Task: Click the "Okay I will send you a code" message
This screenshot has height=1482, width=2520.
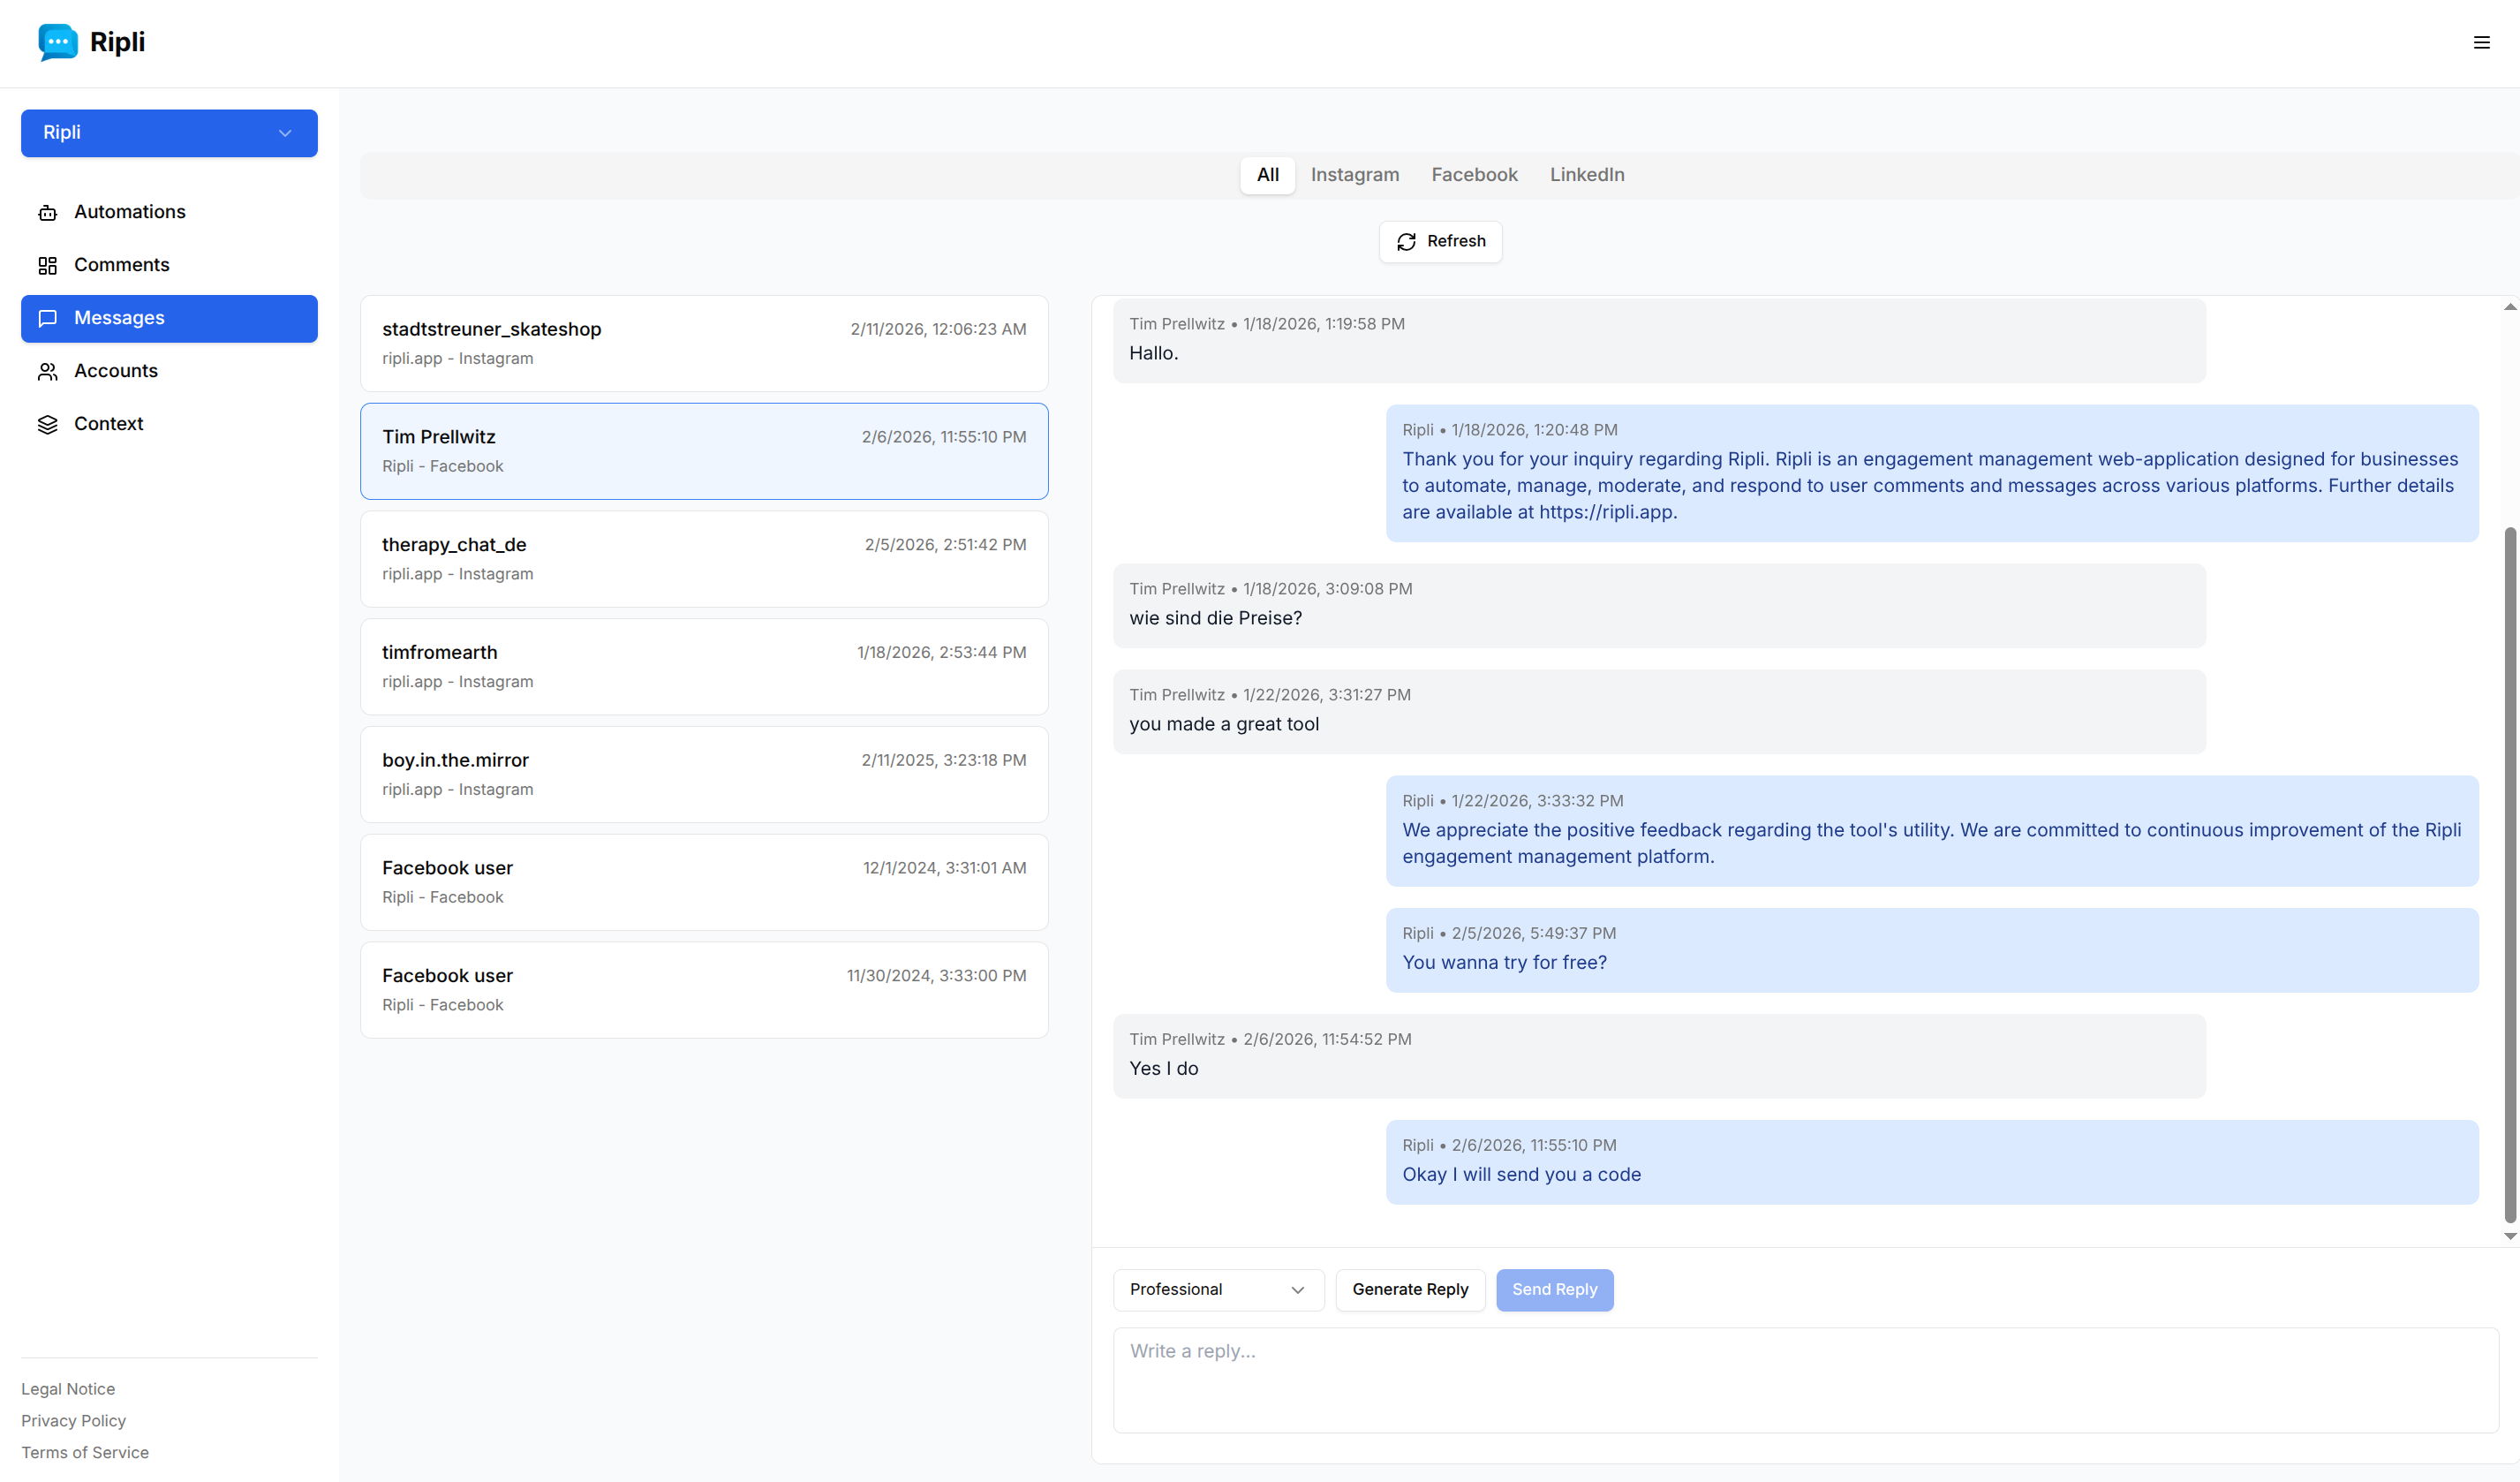Action: (1931, 1162)
